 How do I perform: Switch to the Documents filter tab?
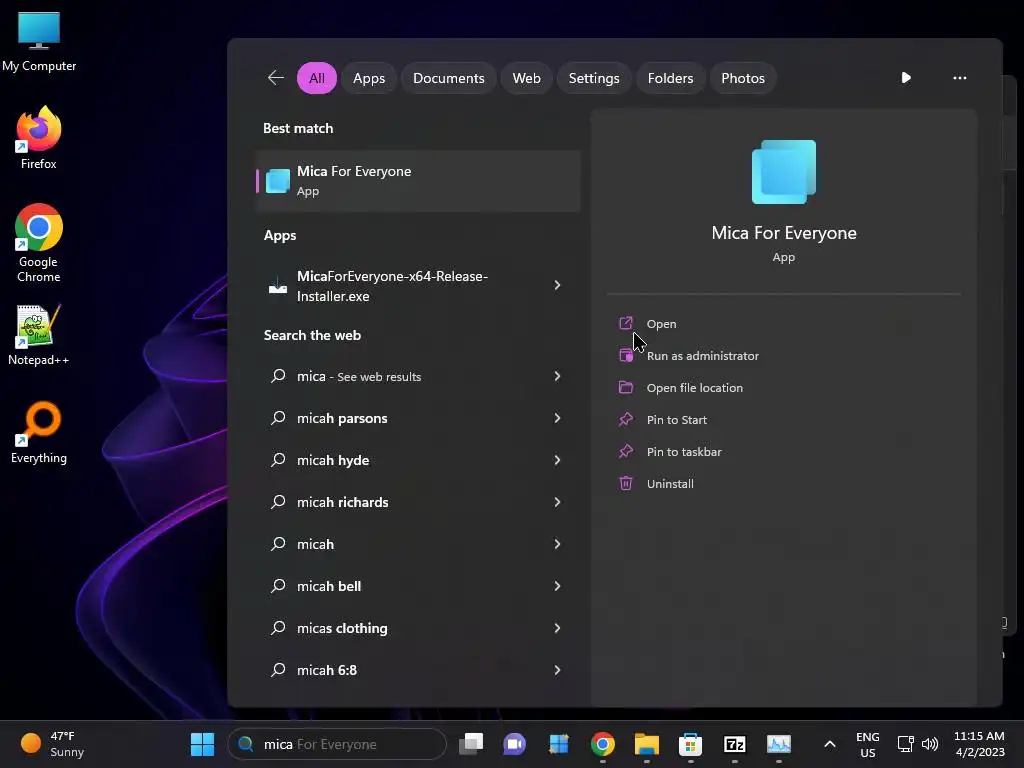click(x=449, y=78)
